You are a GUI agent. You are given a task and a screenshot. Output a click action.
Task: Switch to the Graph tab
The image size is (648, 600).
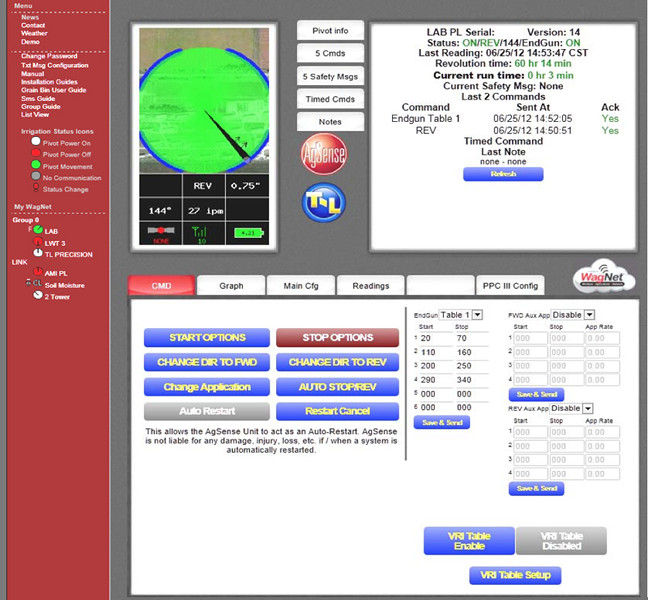231,286
